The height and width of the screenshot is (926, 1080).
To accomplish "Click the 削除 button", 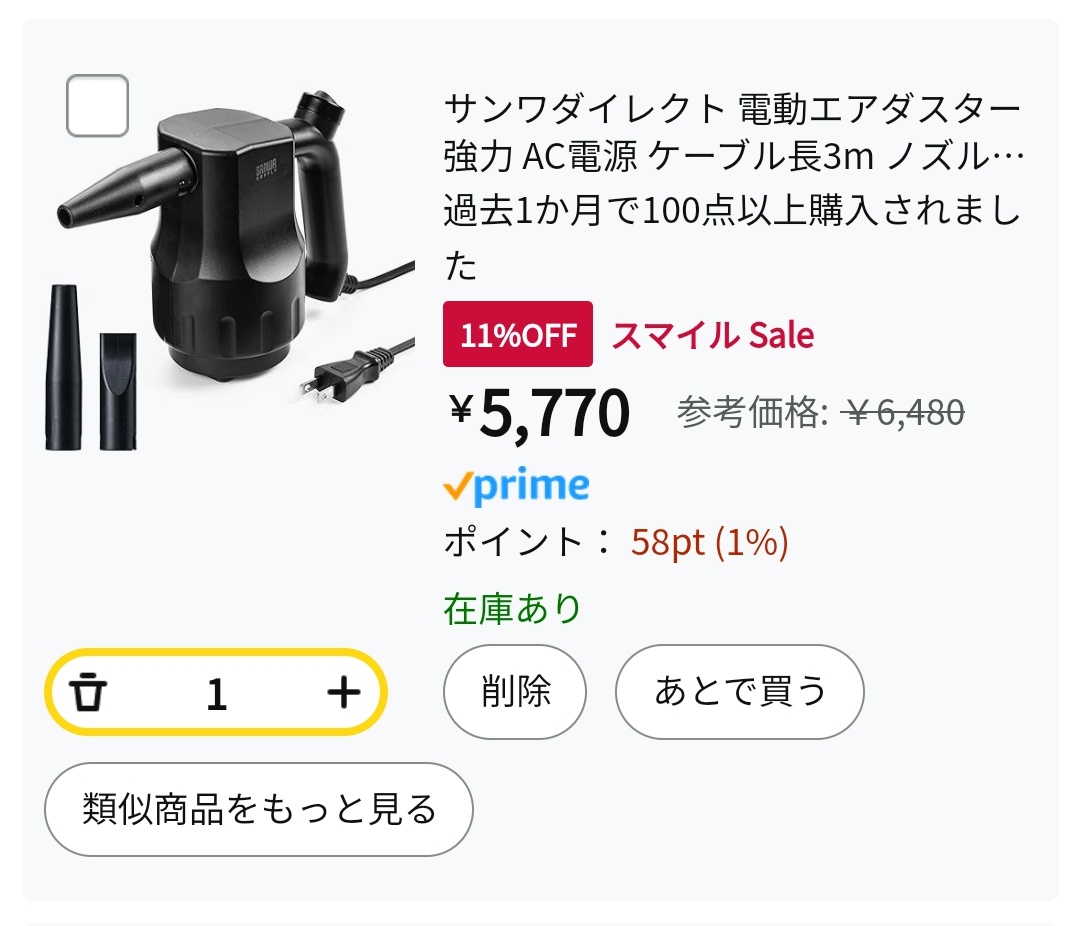I will (x=515, y=692).
